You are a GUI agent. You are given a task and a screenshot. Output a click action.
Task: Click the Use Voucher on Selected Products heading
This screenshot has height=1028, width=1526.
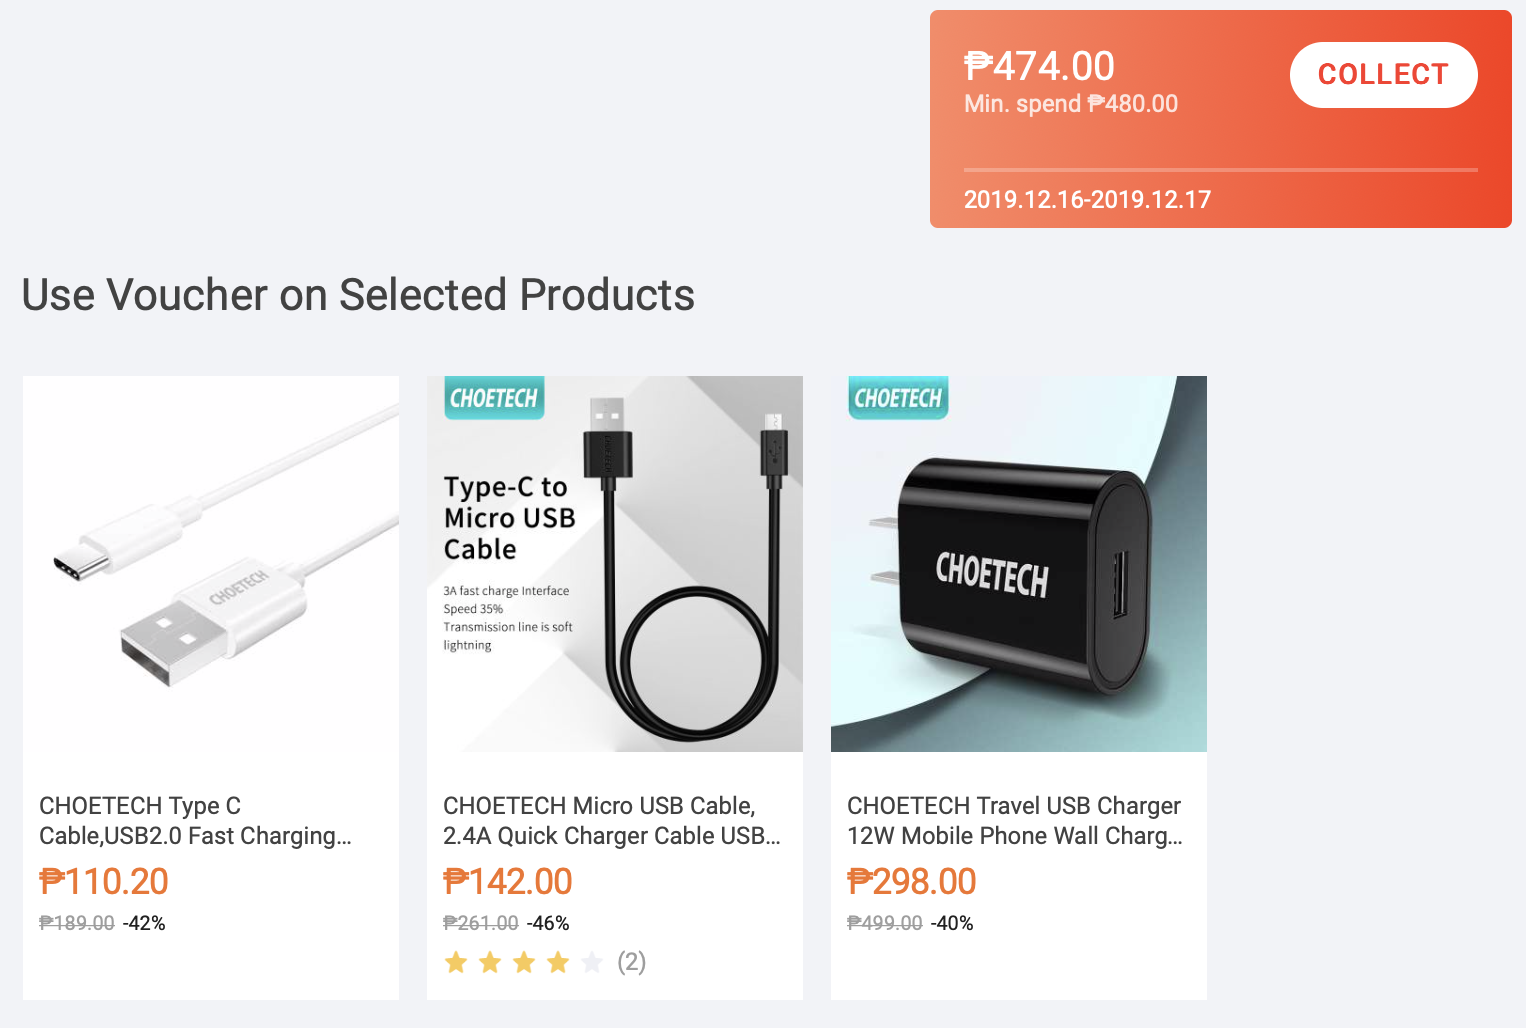tap(358, 295)
